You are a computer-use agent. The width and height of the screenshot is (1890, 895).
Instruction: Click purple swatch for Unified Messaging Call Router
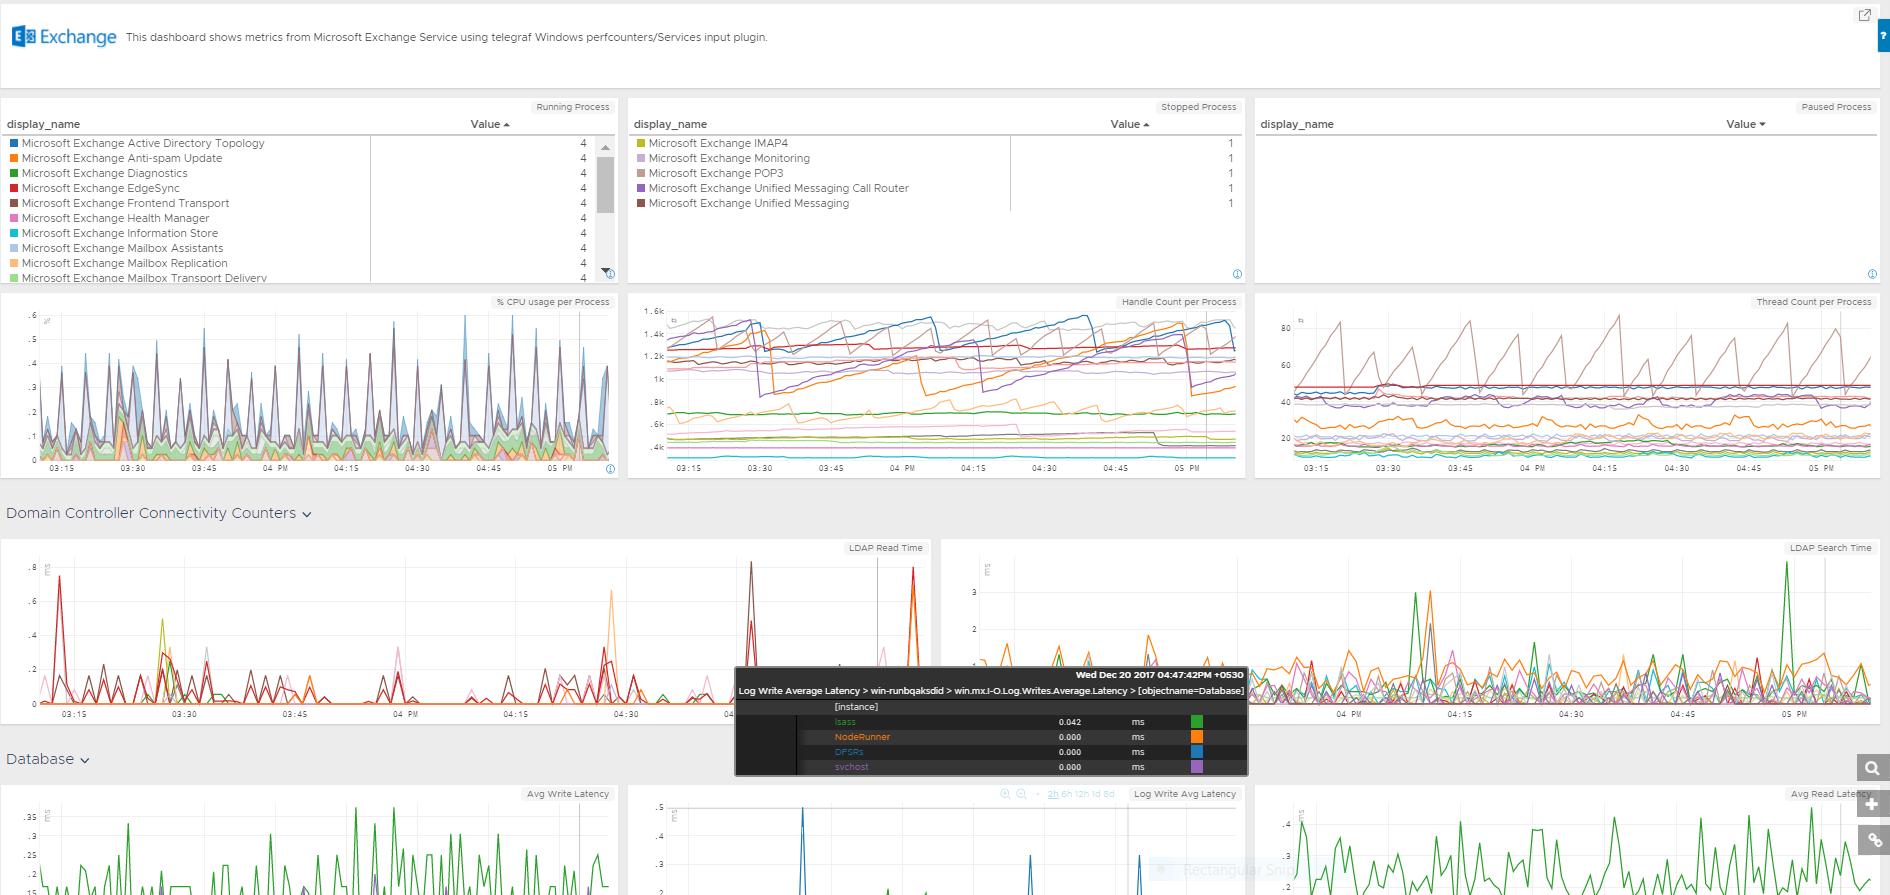pyautogui.click(x=641, y=188)
